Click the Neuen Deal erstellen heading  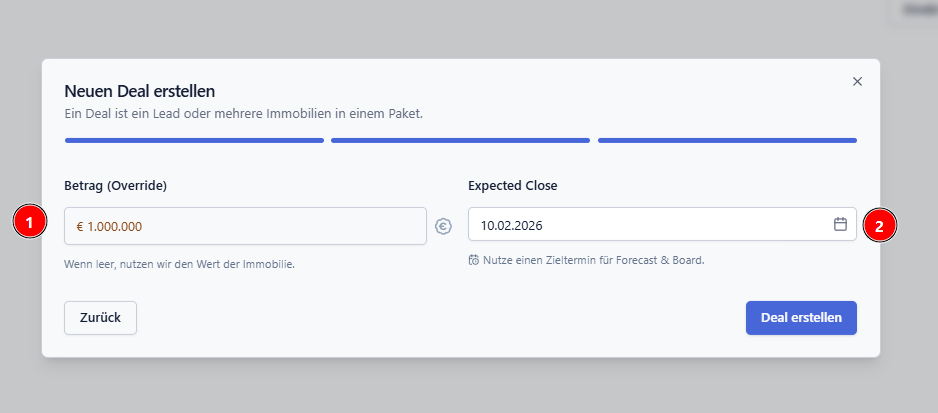click(140, 91)
